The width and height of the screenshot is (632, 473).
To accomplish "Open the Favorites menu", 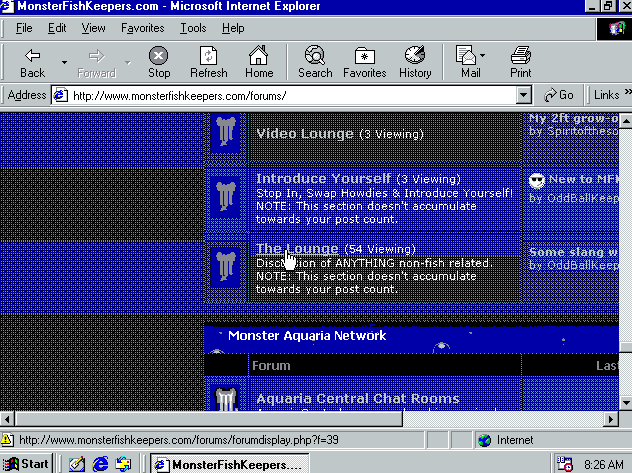I will click(142, 28).
